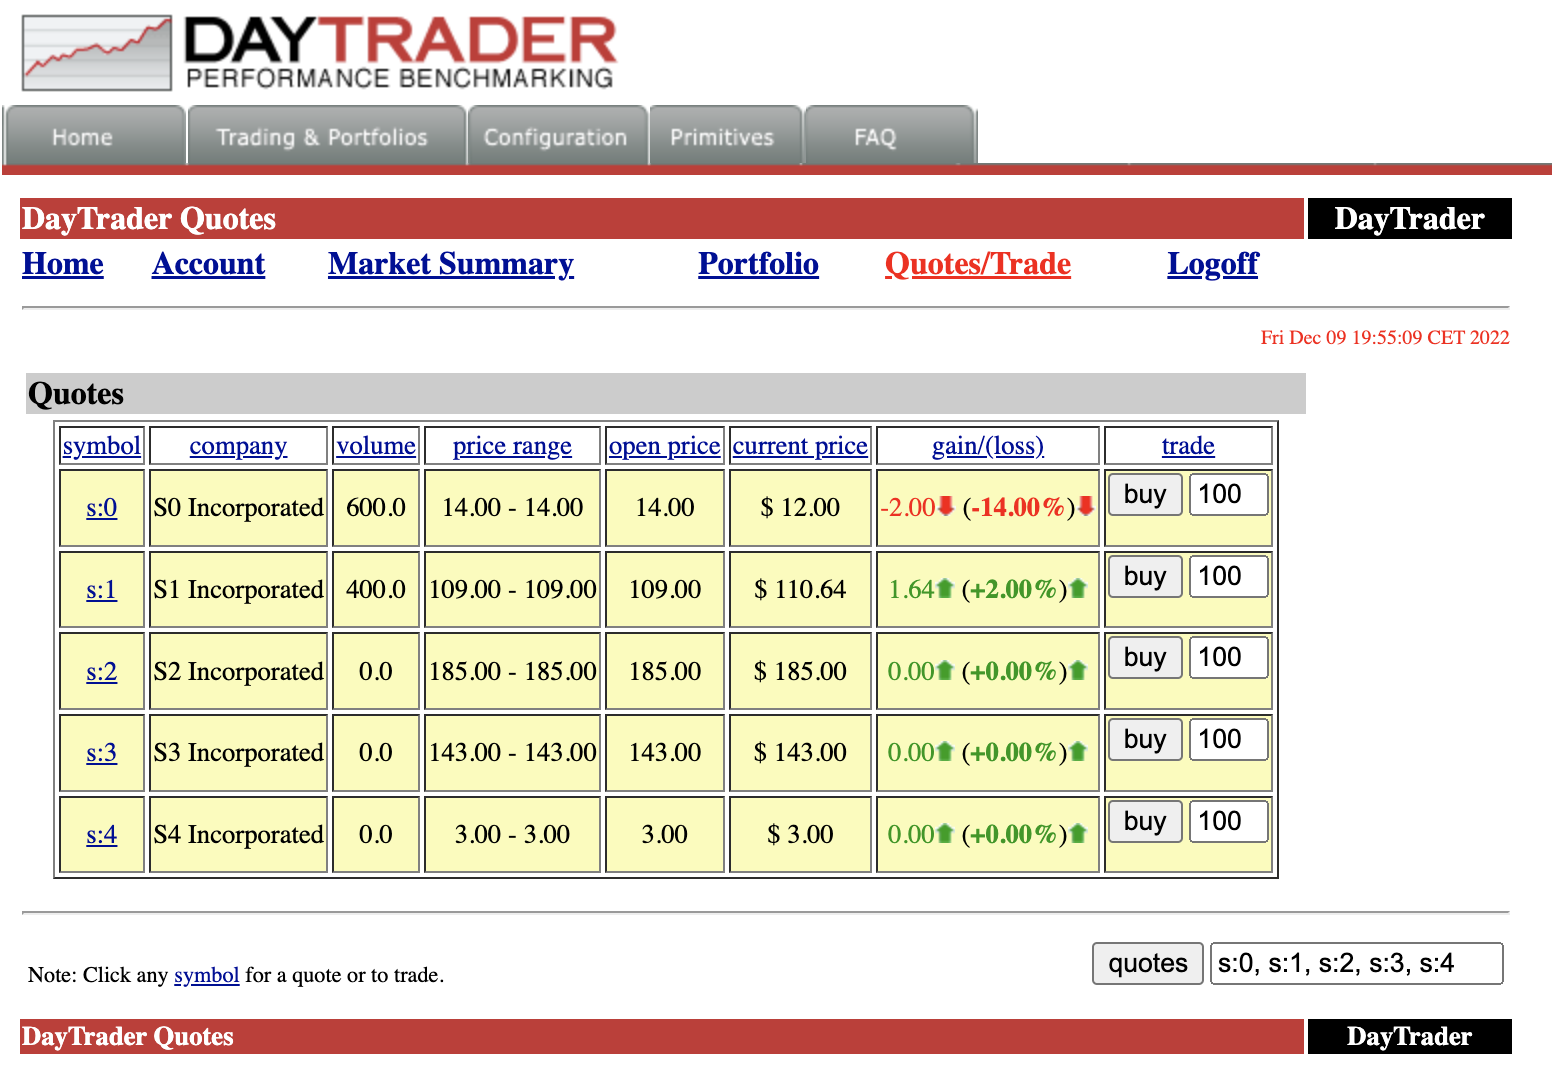Image resolution: width=1552 pixels, height=1090 pixels.
Task: Switch to the Configuration tab
Action: [555, 137]
